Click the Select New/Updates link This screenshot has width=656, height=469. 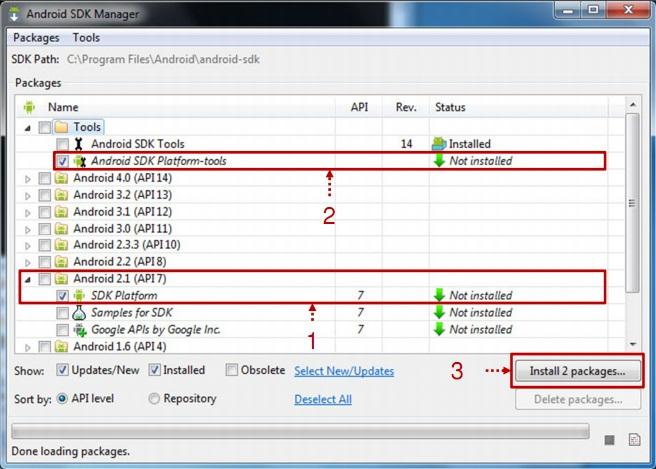click(x=344, y=371)
